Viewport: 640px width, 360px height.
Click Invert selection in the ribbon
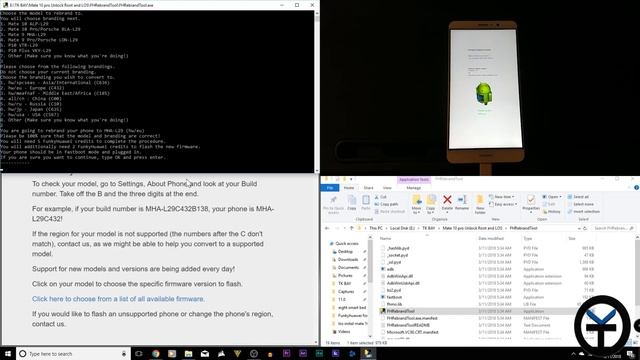[584, 211]
